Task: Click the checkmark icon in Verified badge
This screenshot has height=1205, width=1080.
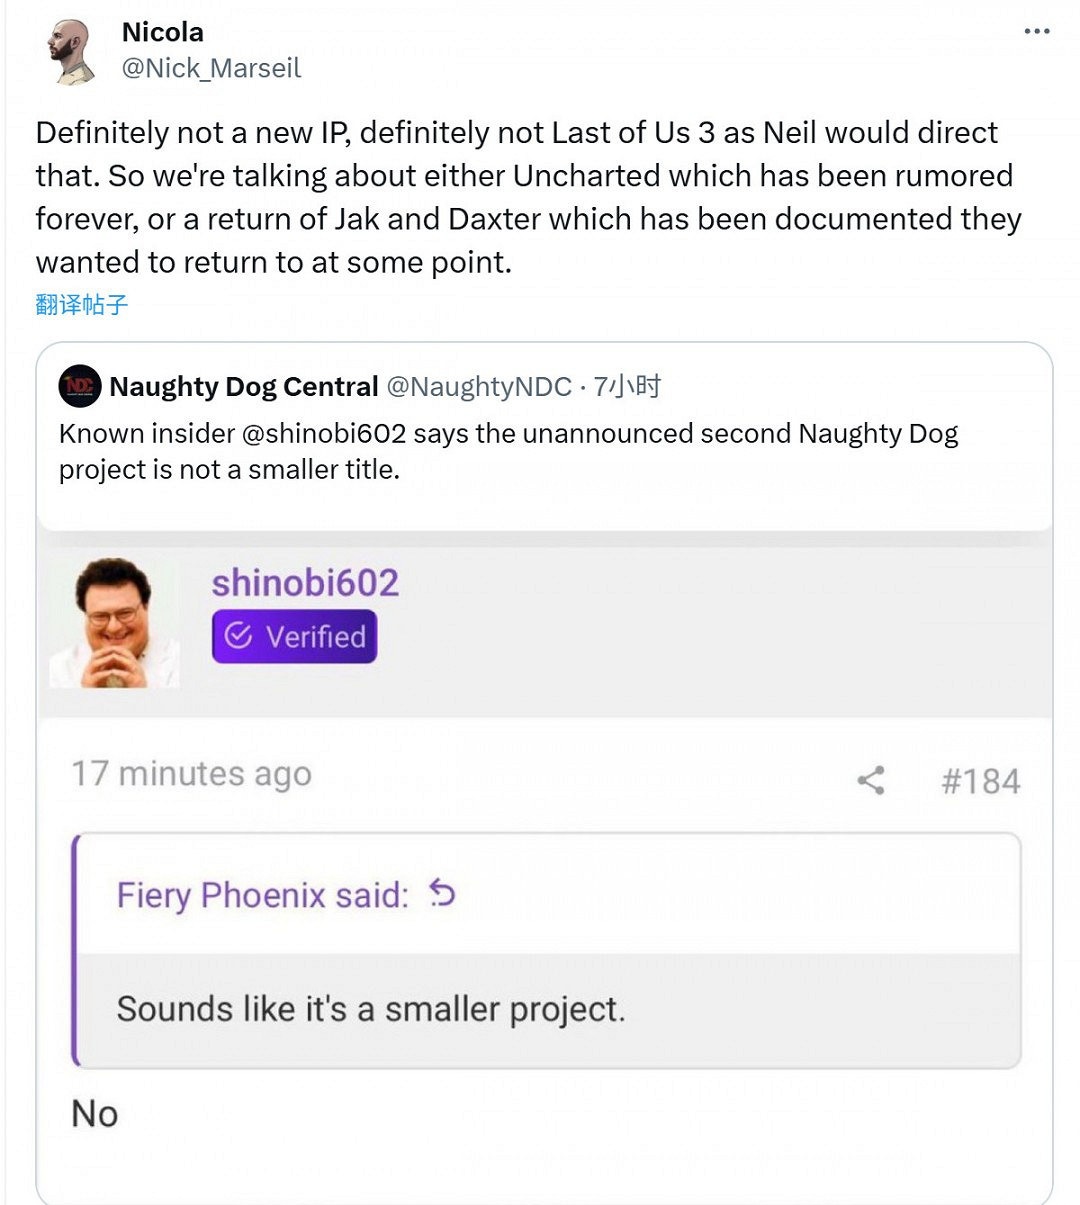Action: pyautogui.click(x=238, y=636)
